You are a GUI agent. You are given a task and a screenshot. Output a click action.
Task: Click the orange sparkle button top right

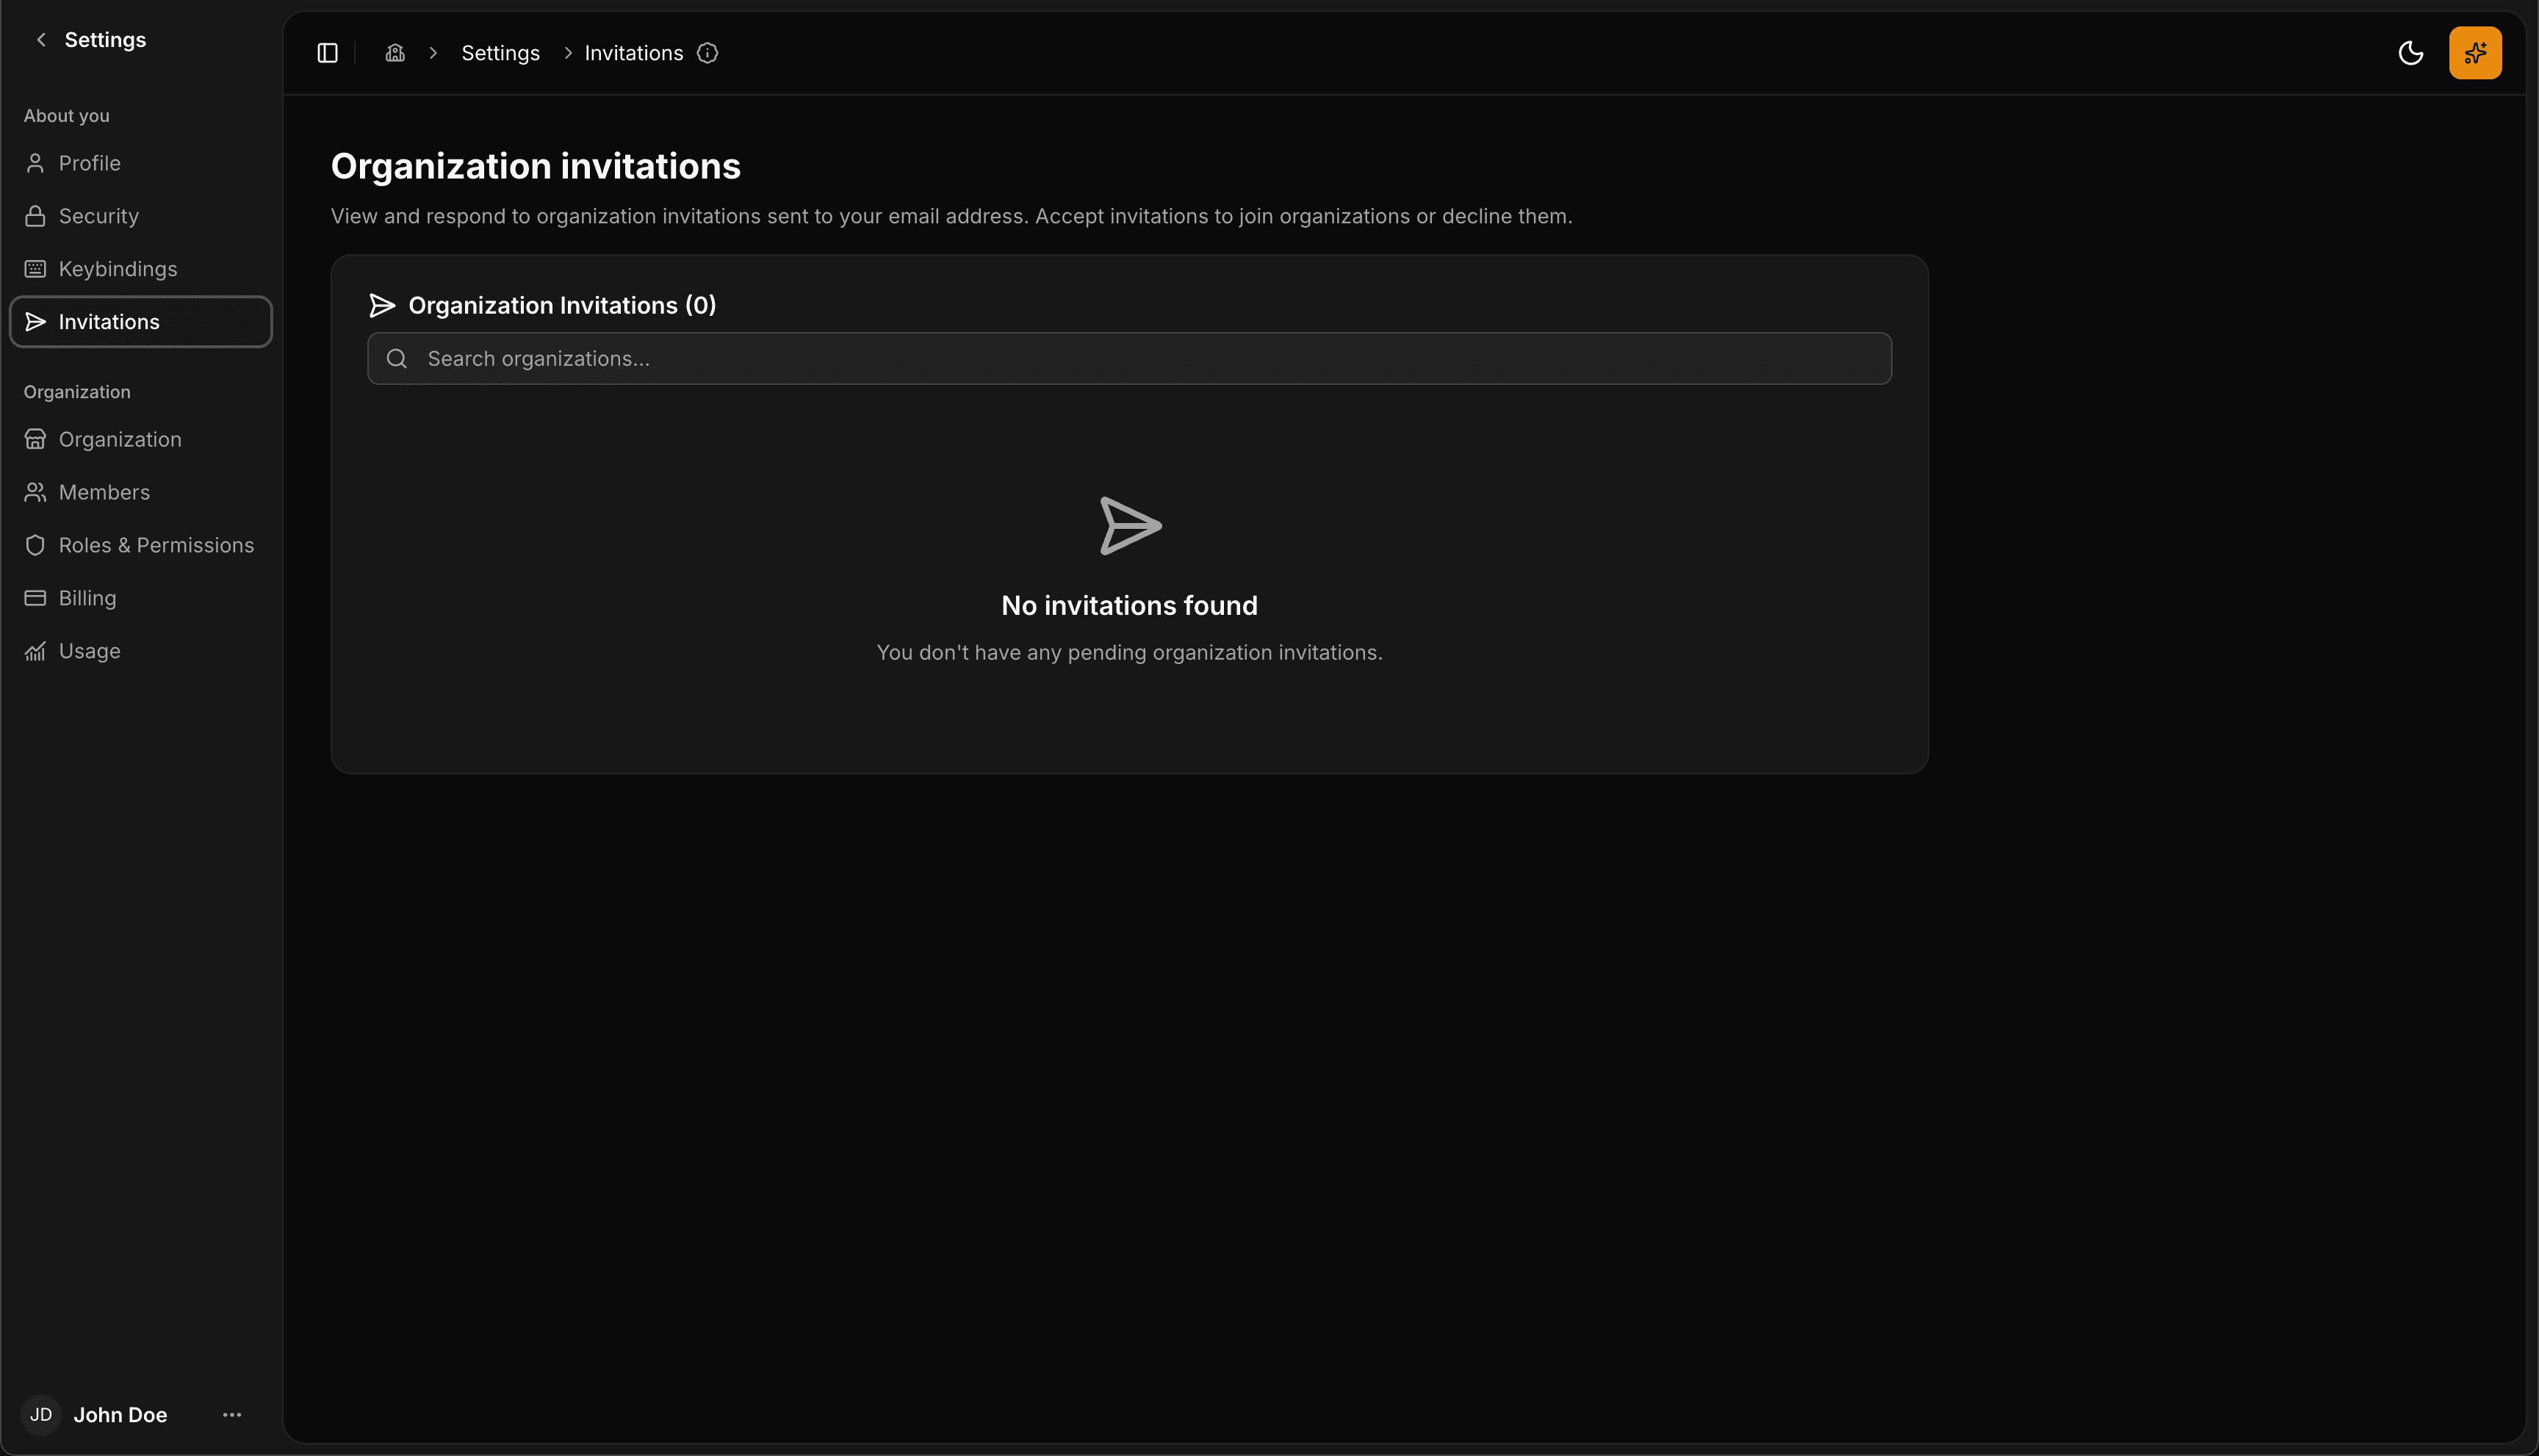(x=2475, y=52)
